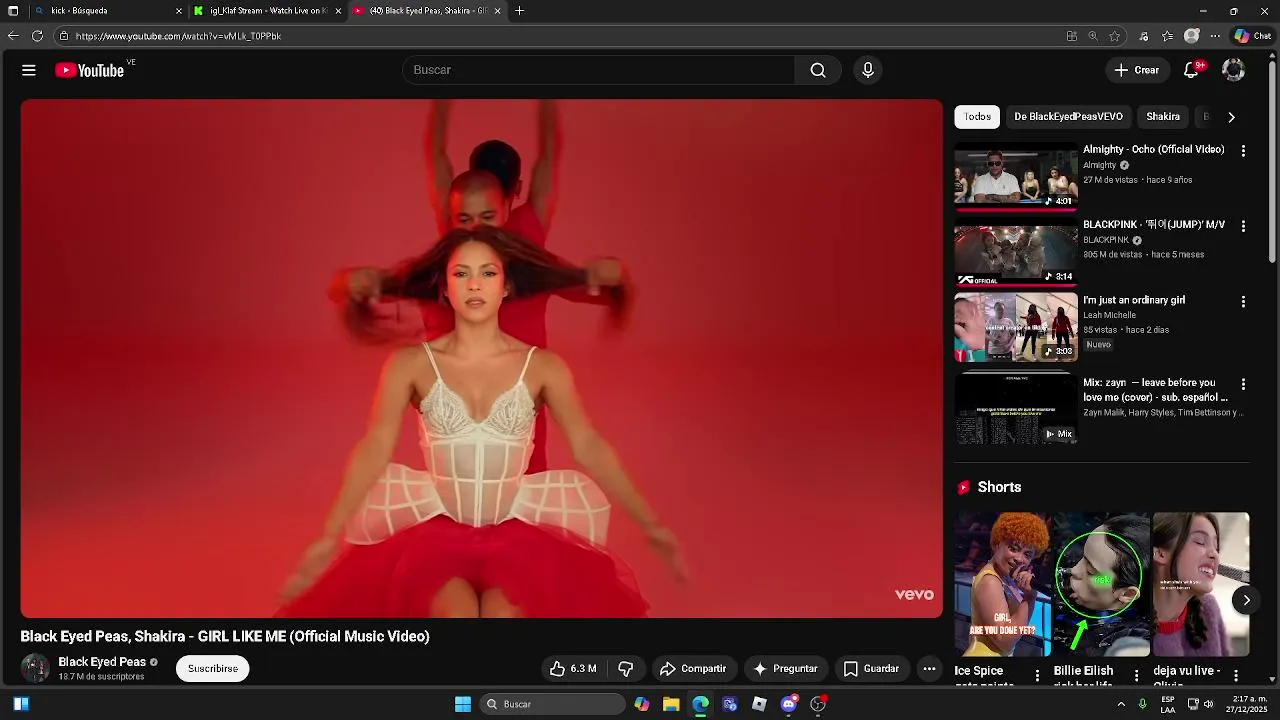Open Black Eyed Peas channel name link

pyautogui.click(x=102, y=662)
